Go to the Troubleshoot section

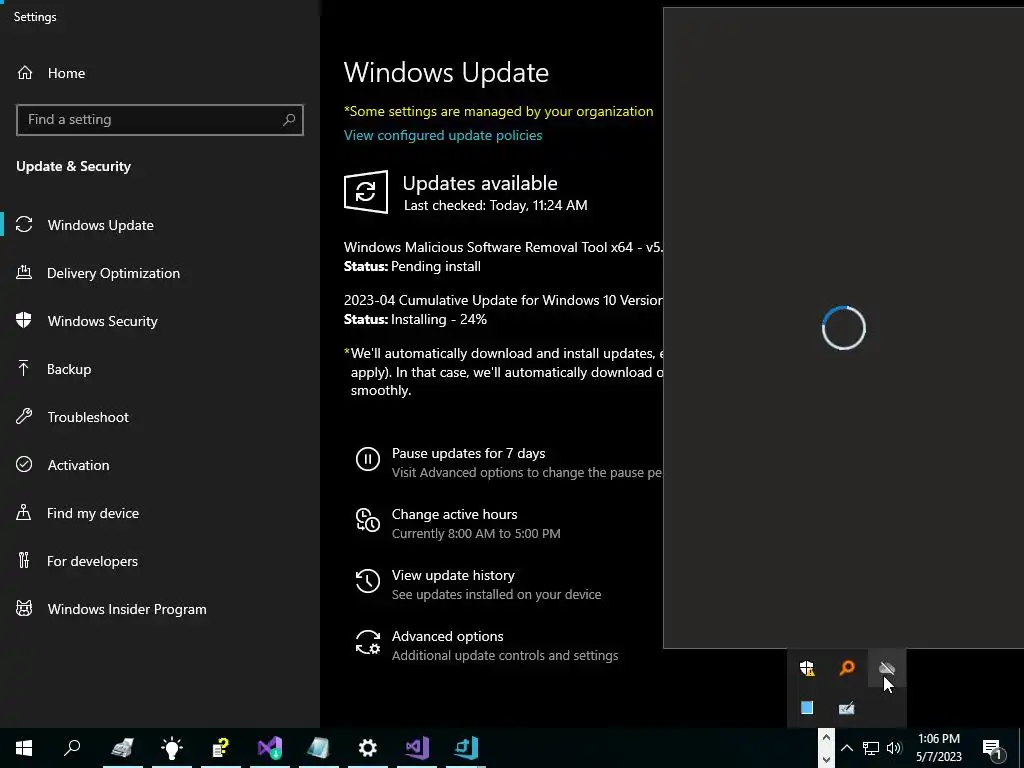(88, 417)
